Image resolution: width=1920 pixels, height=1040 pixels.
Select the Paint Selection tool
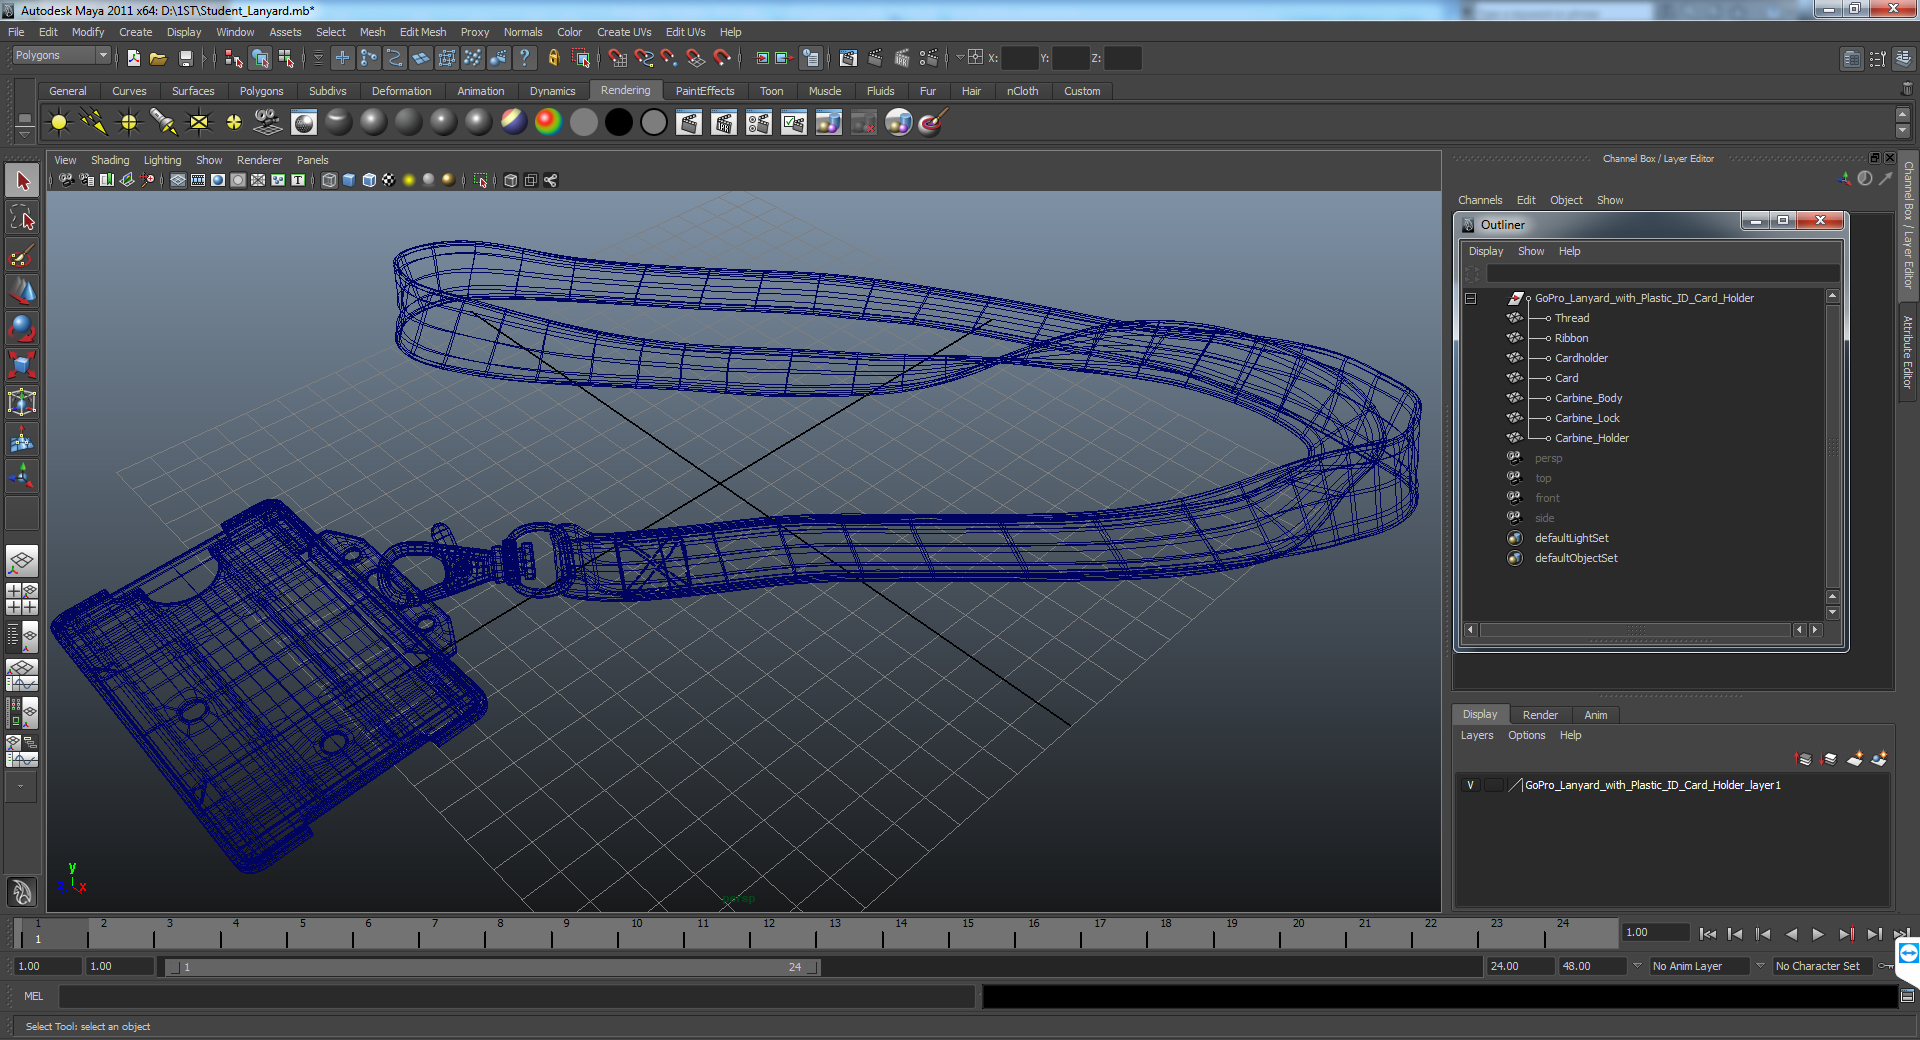(22, 256)
